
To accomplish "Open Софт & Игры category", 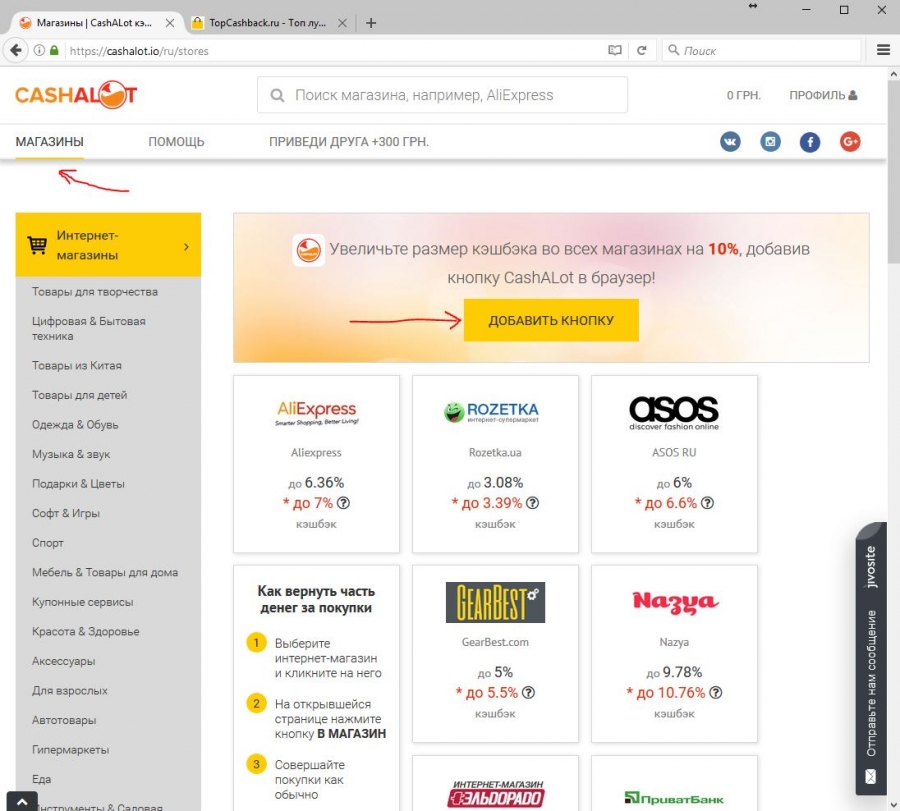I will (66, 513).
